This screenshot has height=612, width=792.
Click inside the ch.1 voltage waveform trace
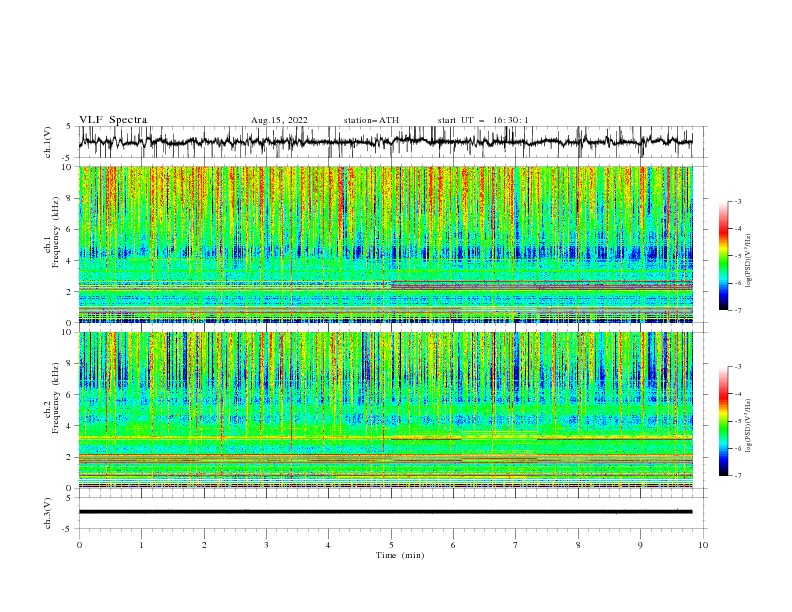click(x=385, y=142)
